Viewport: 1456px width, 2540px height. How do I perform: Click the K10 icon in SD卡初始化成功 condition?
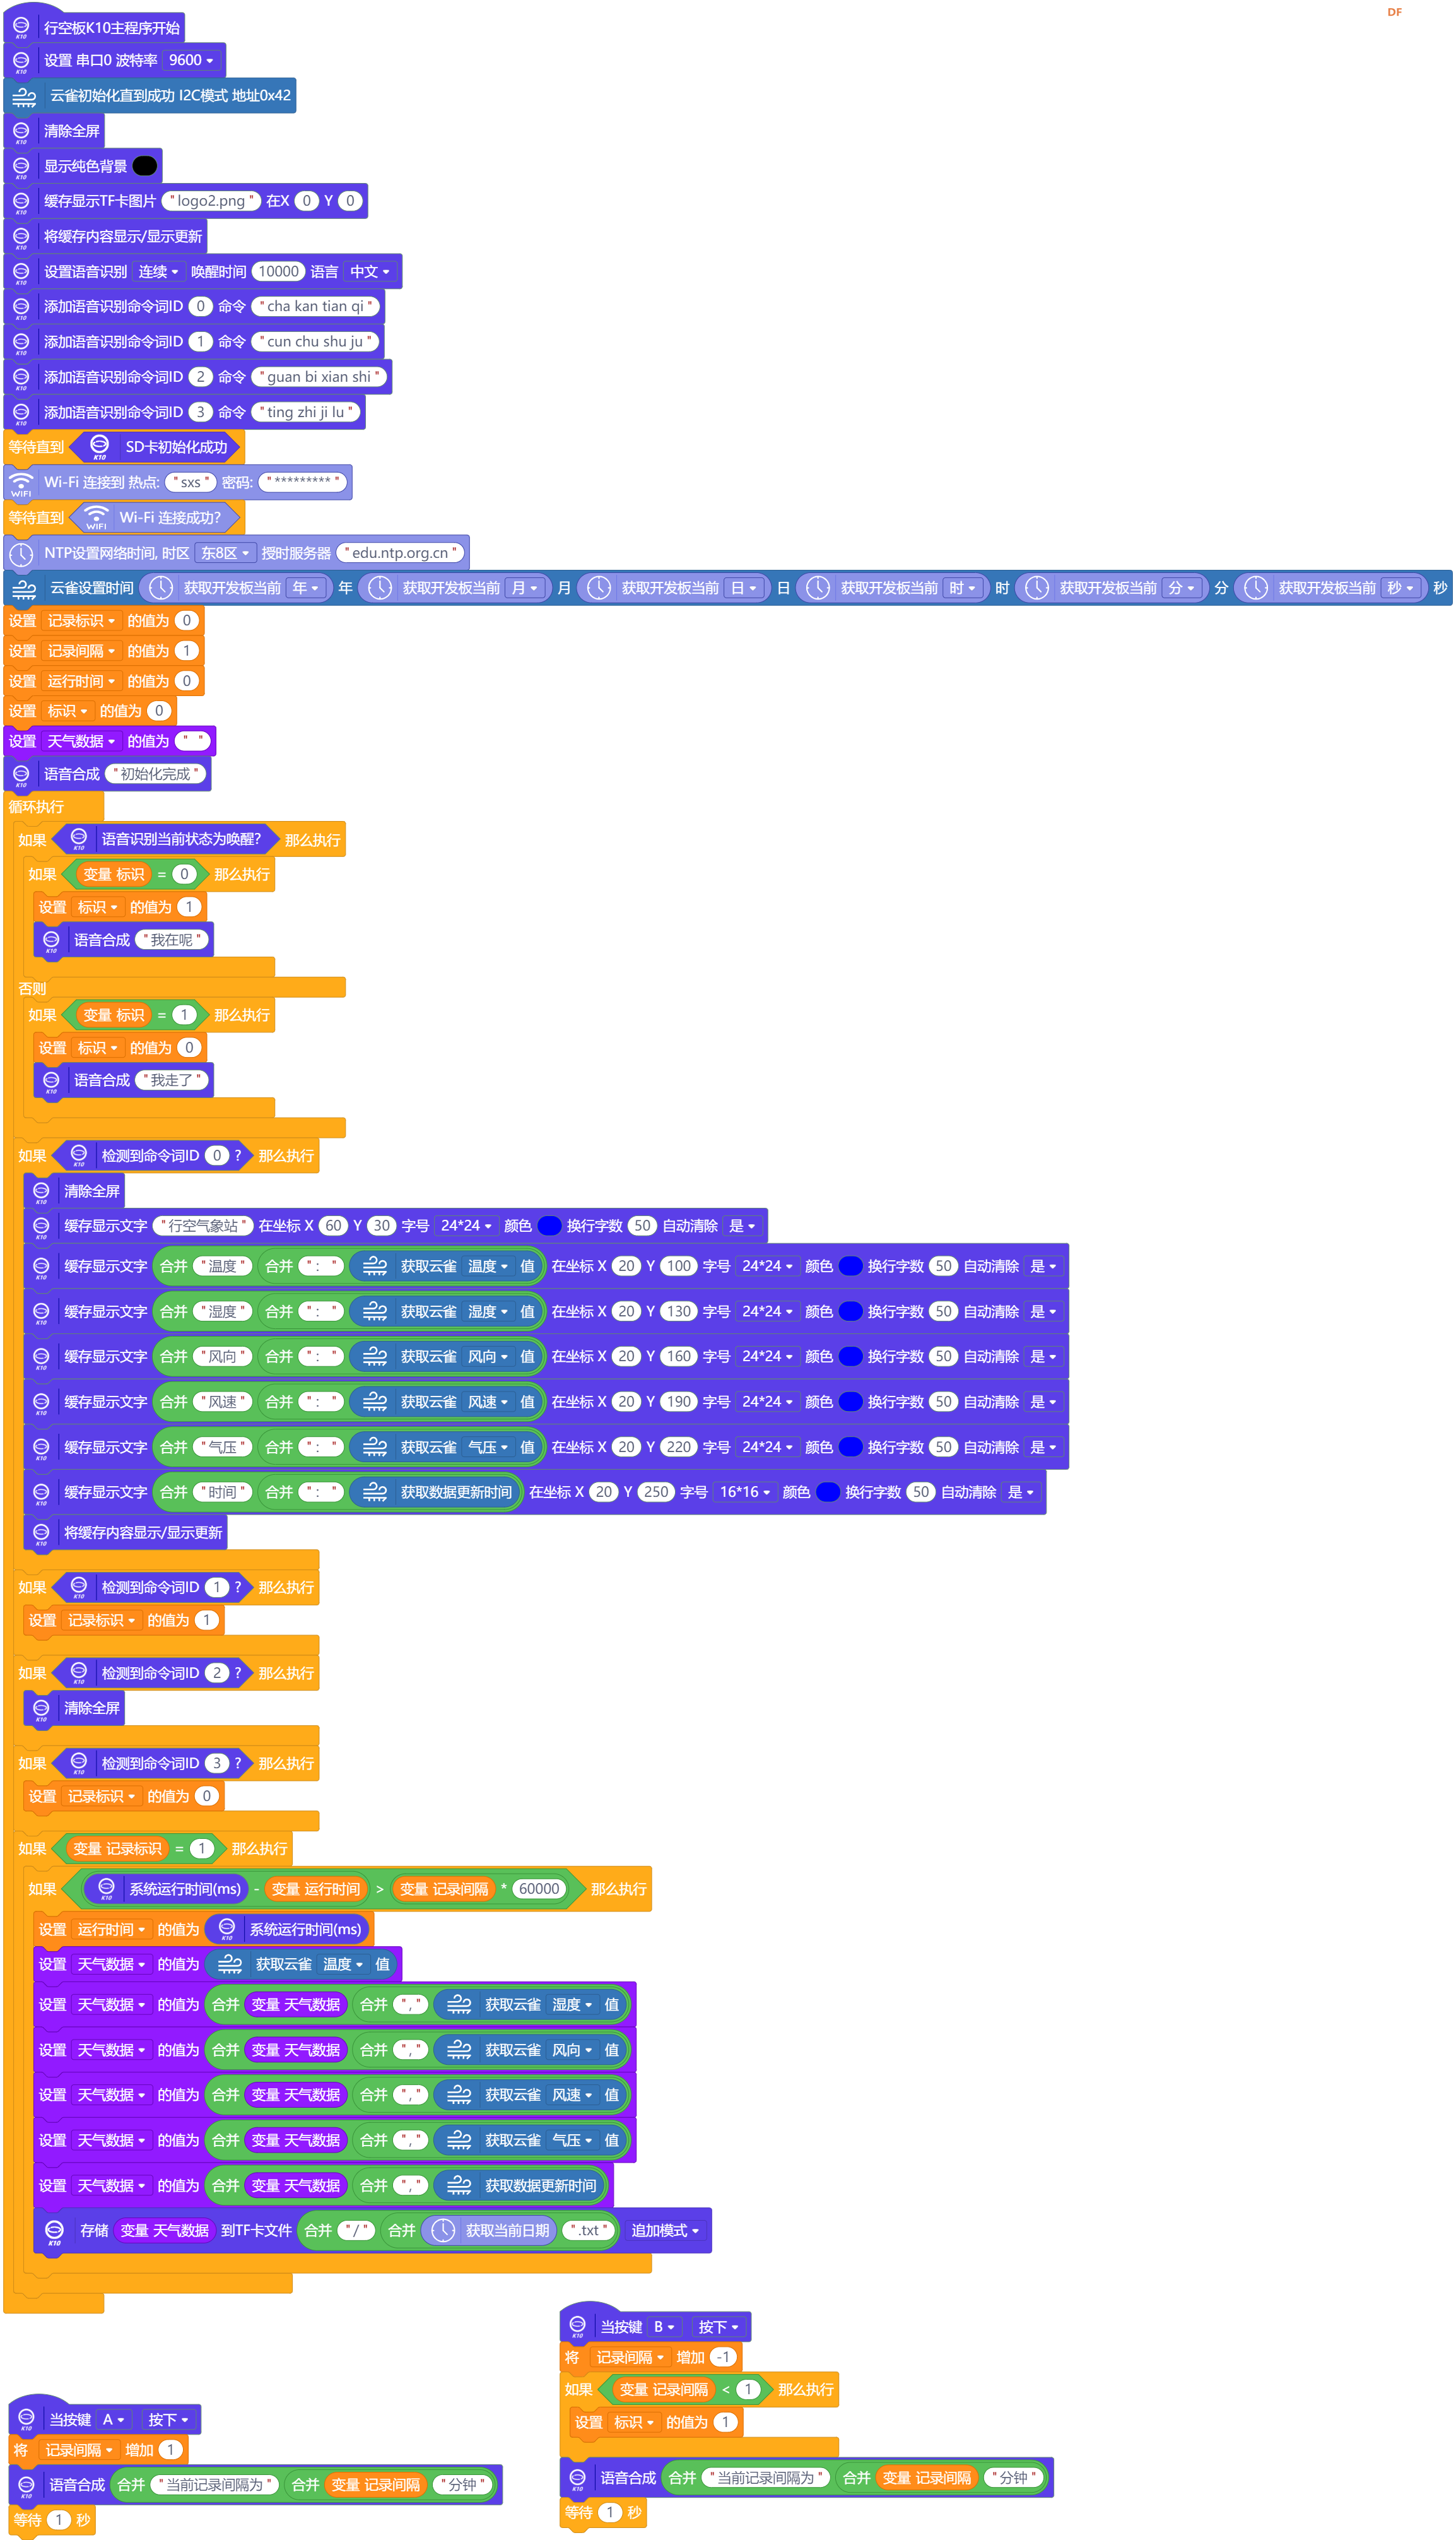[99, 447]
